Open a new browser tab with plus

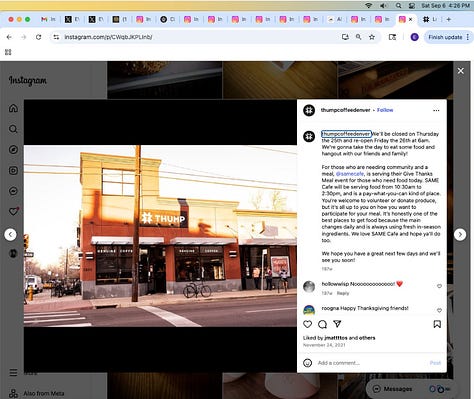[449, 20]
